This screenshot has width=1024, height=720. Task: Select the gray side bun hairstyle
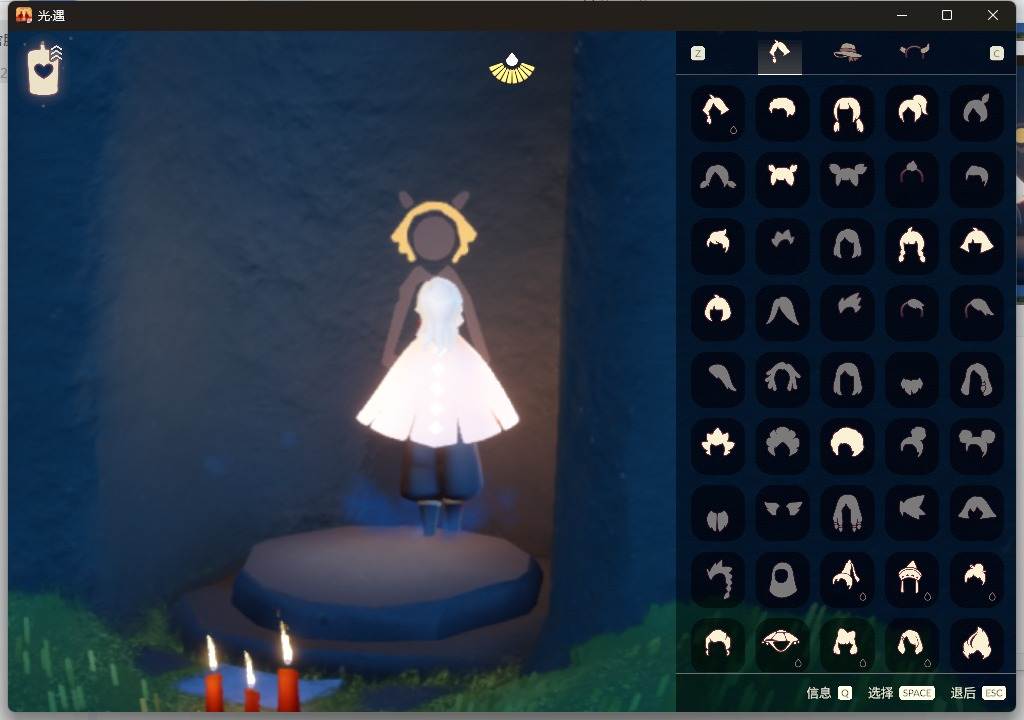pyautogui.click(x=912, y=446)
